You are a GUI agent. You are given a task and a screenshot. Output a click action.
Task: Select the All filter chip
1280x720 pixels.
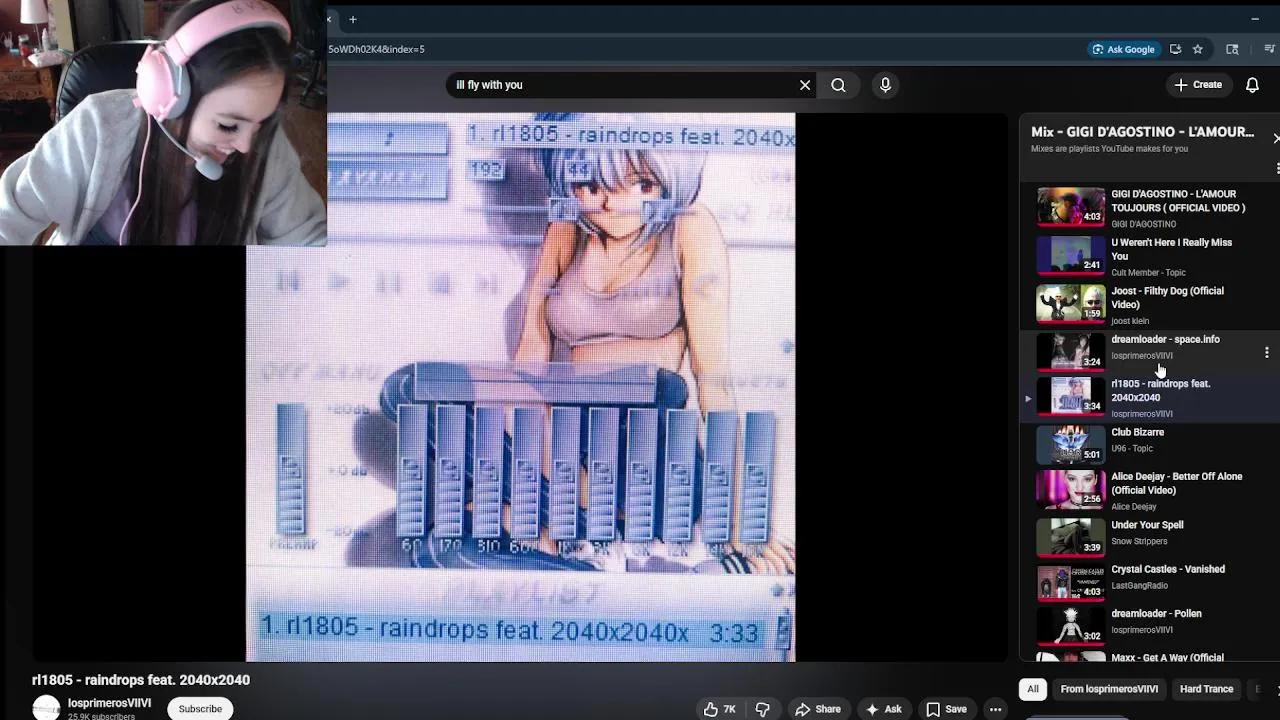pyautogui.click(x=1033, y=689)
